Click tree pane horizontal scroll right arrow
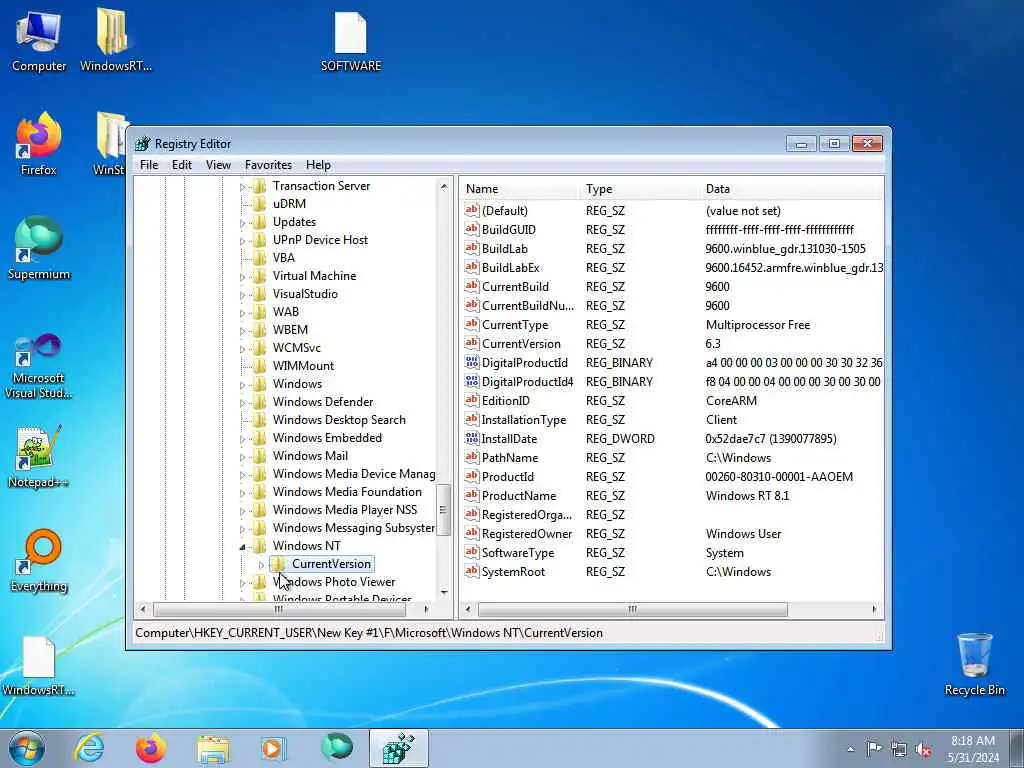Screen dimensions: 1024x768 pyautogui.click(x=426, y=609)
